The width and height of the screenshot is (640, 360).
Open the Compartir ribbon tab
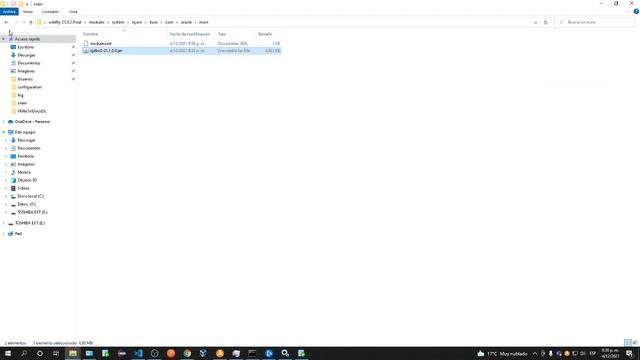point(51,12)
